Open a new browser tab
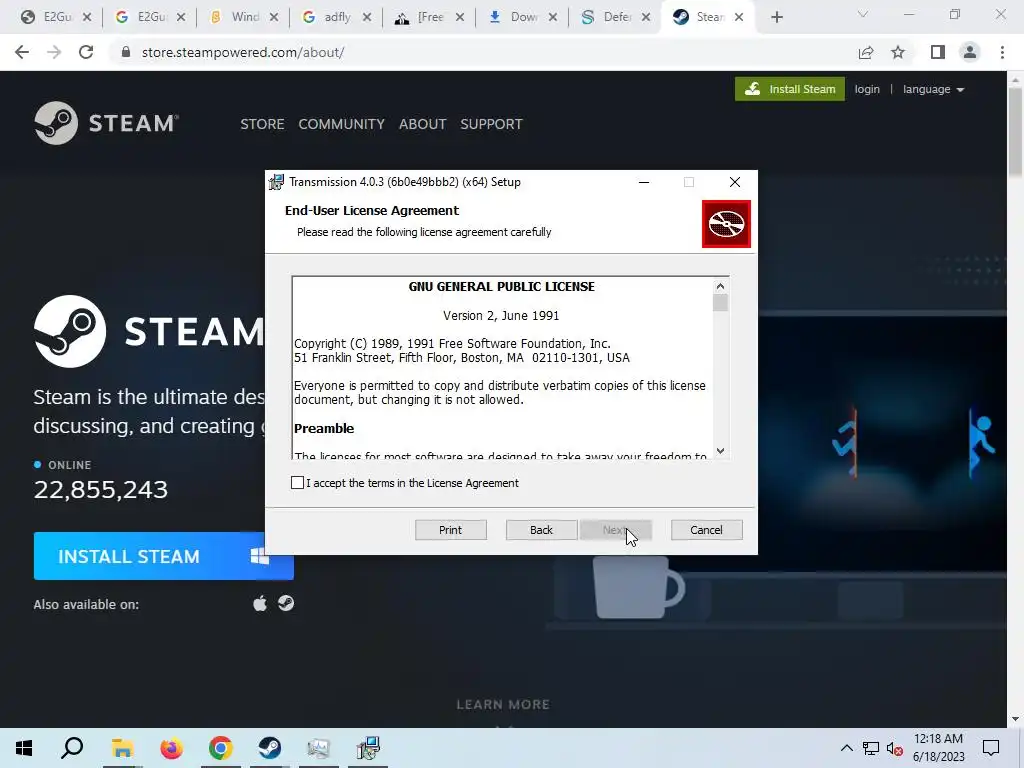This screenshot has width=1024, height=768. (776, 17)
